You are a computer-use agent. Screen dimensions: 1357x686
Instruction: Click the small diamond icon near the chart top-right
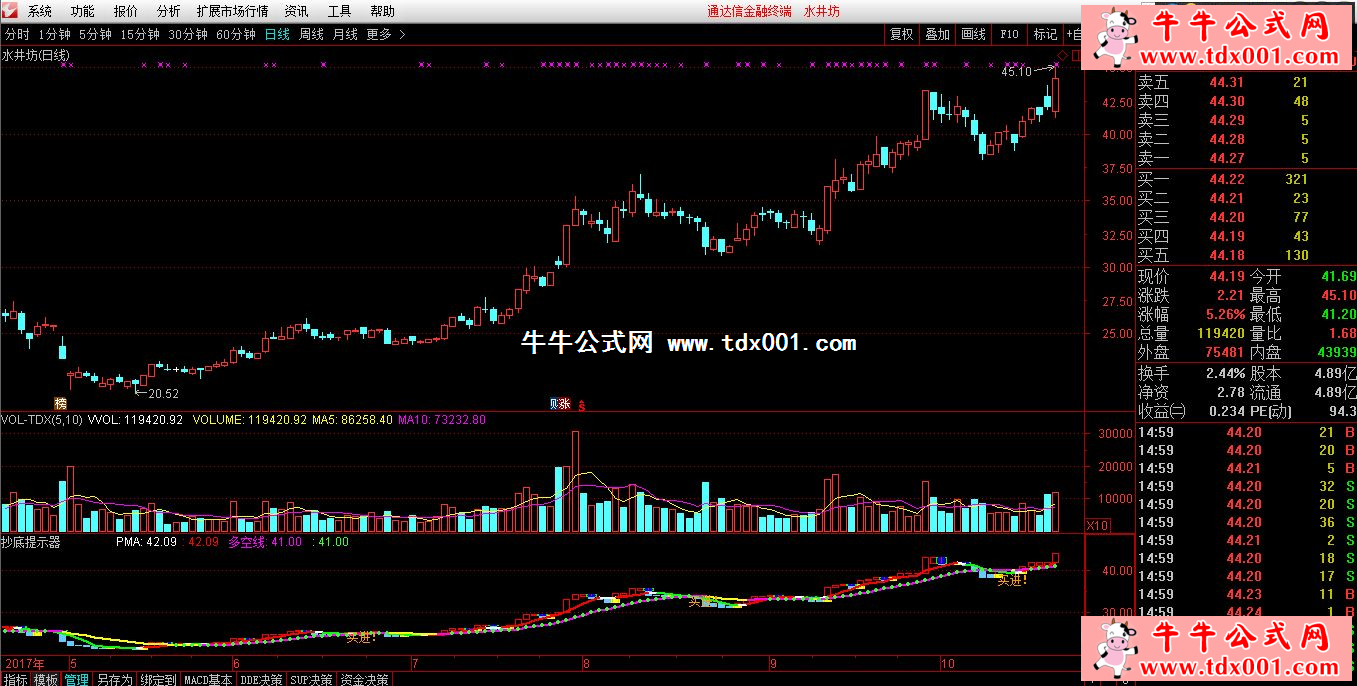coord(1063,54)
